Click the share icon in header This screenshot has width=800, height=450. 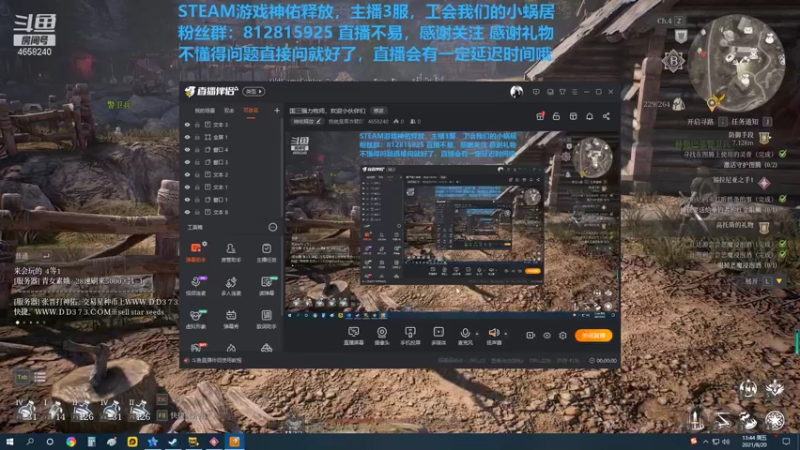606,116
